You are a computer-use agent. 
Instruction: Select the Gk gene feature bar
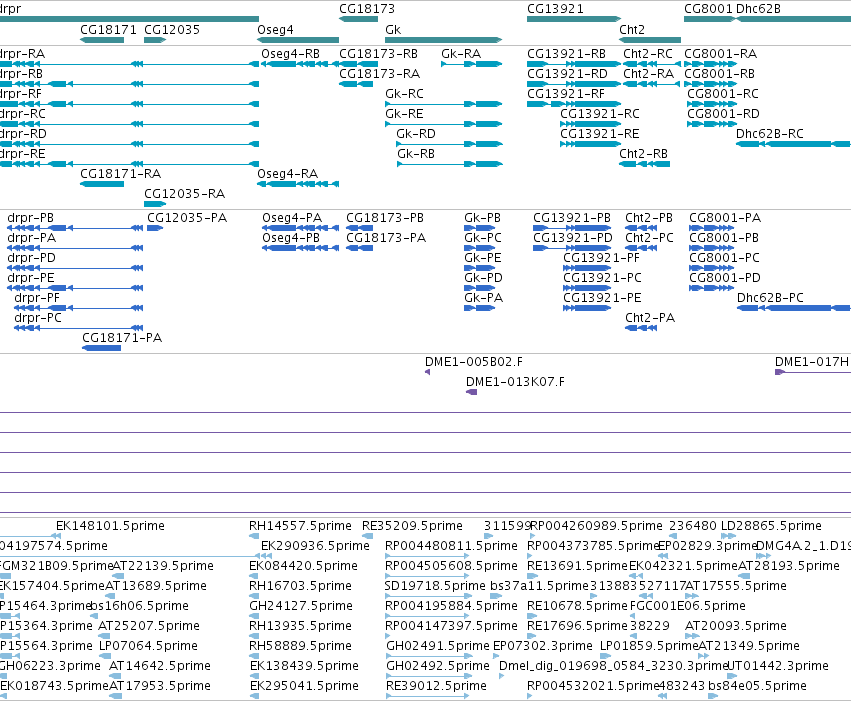pos(443,40)
